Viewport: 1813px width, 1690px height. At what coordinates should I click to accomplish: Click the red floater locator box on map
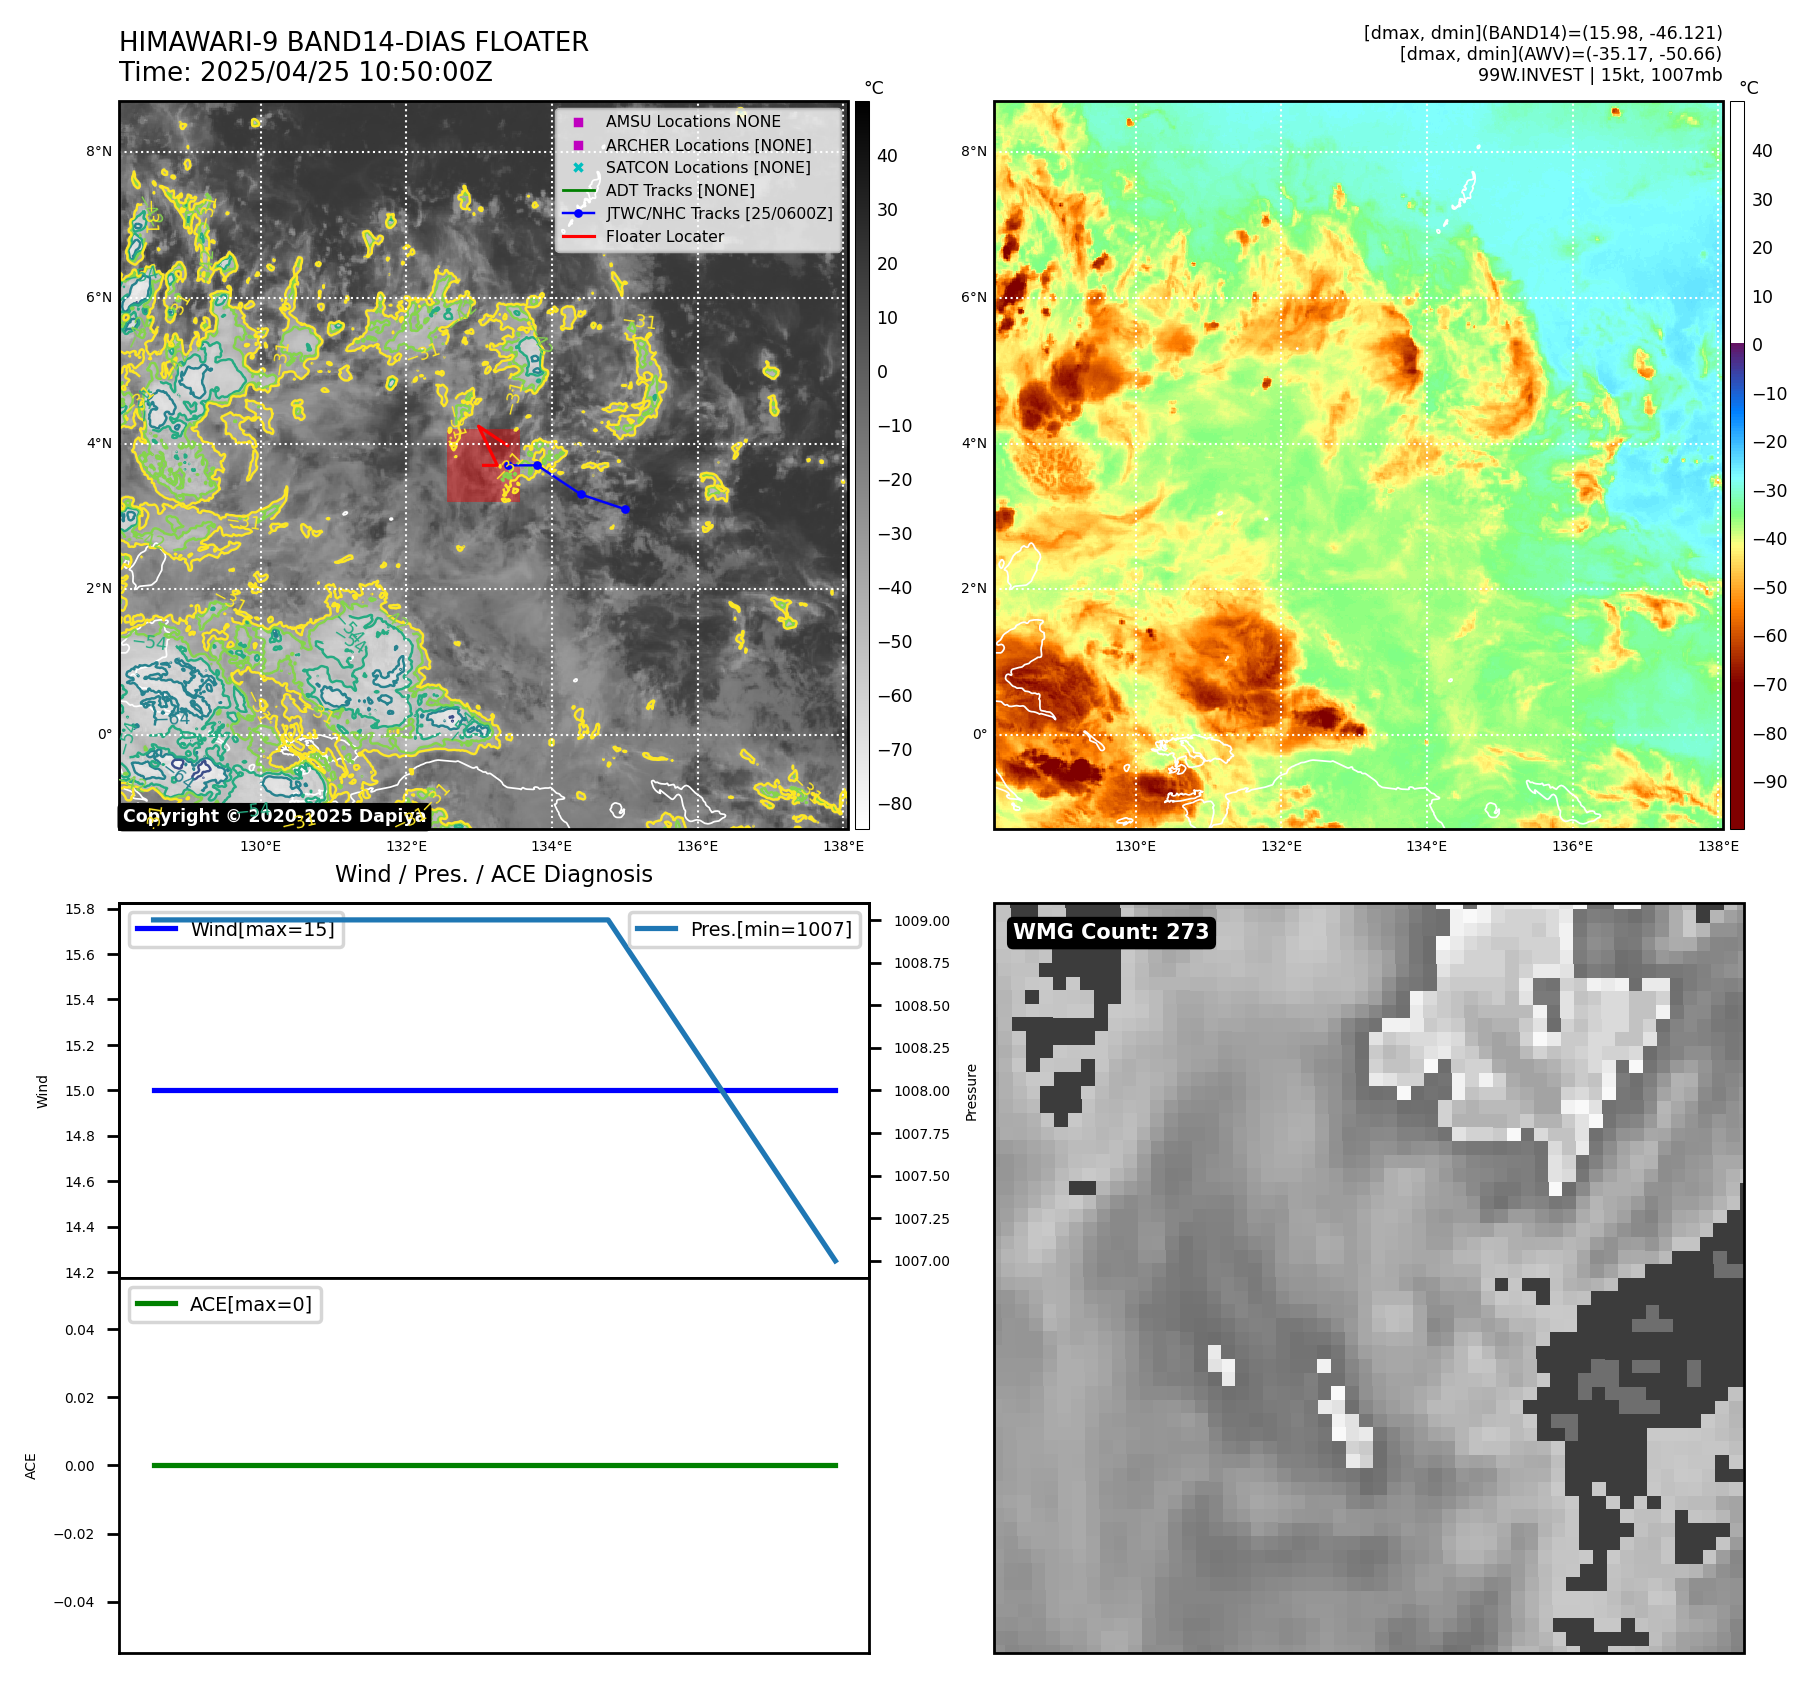pos(483,466)
